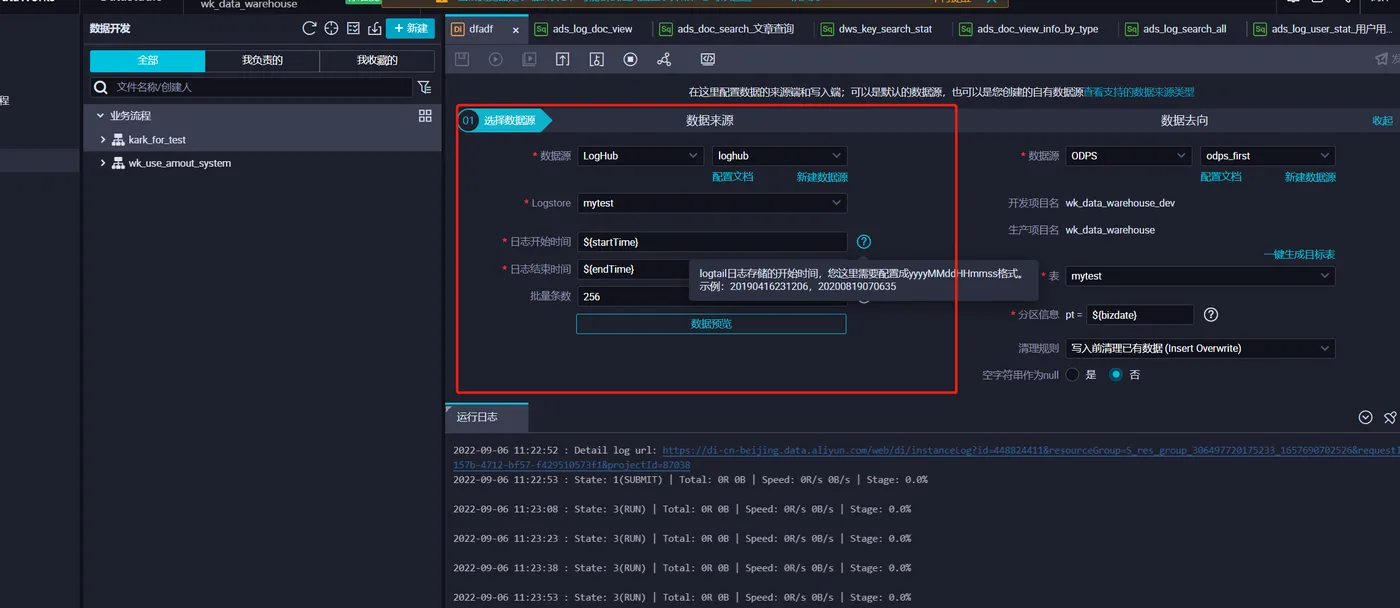
Task: Click the Sq icon of ads_log_doc_view tab
Action: coord(541,29)
